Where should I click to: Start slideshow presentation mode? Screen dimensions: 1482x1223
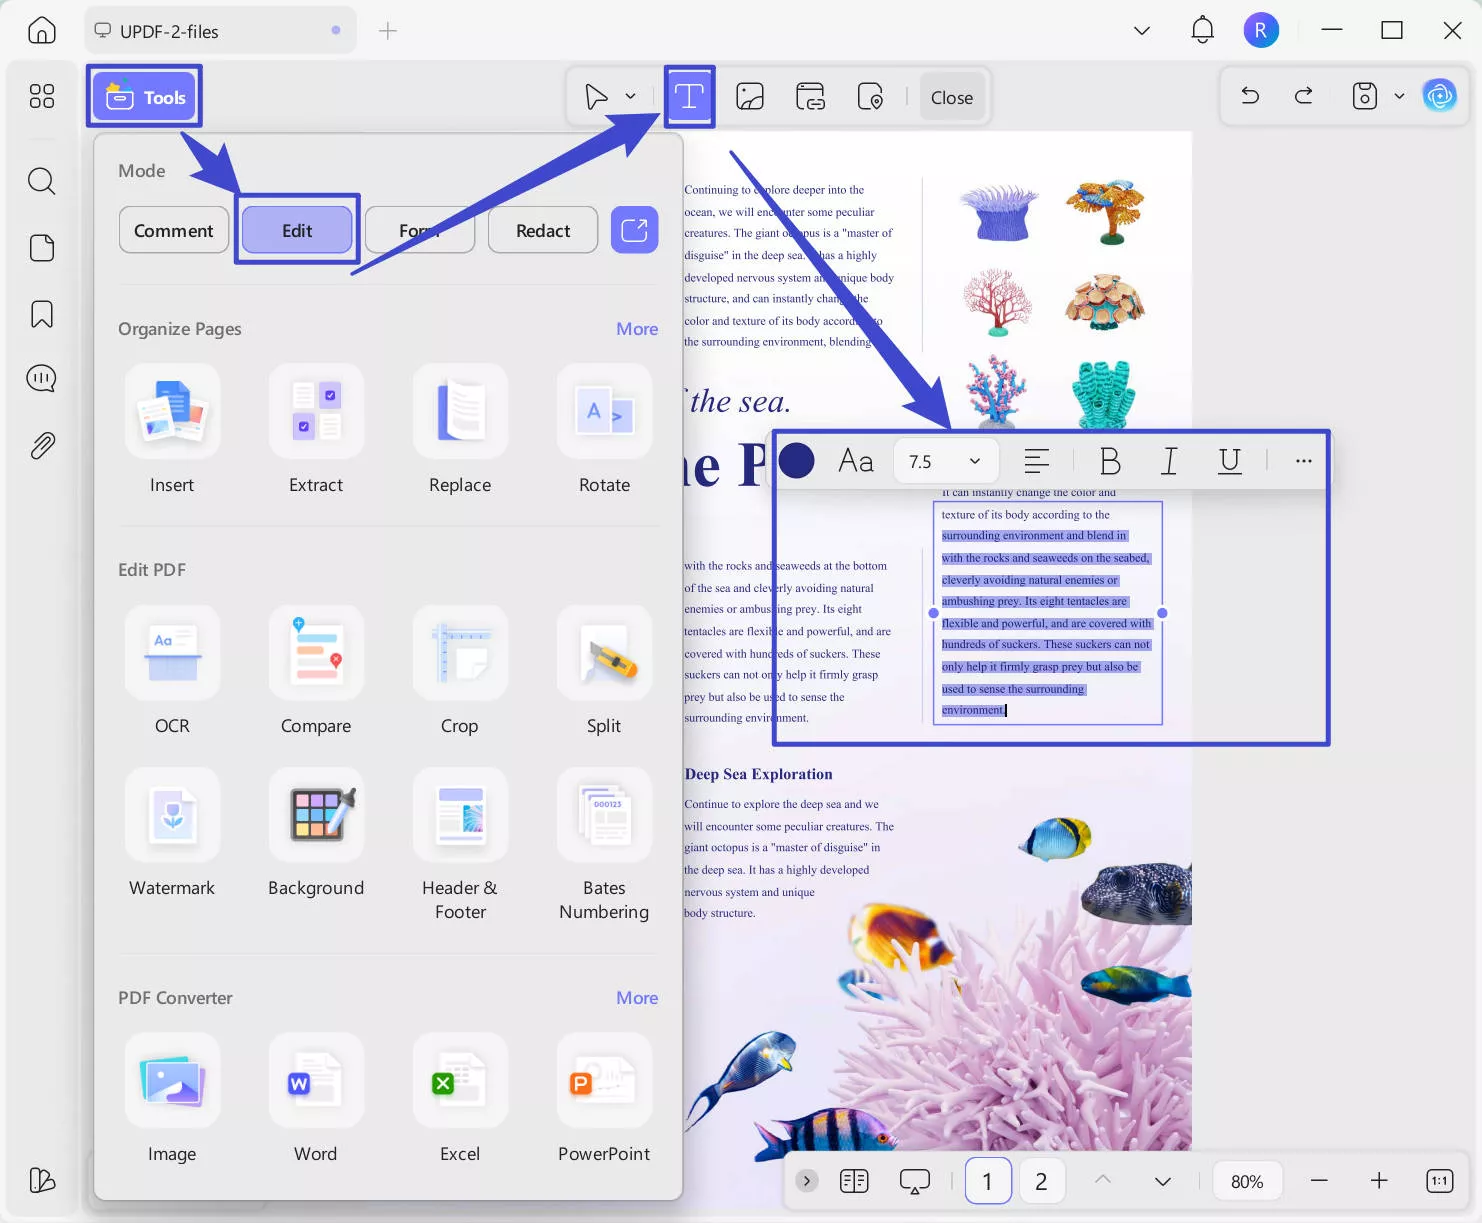915,1181
